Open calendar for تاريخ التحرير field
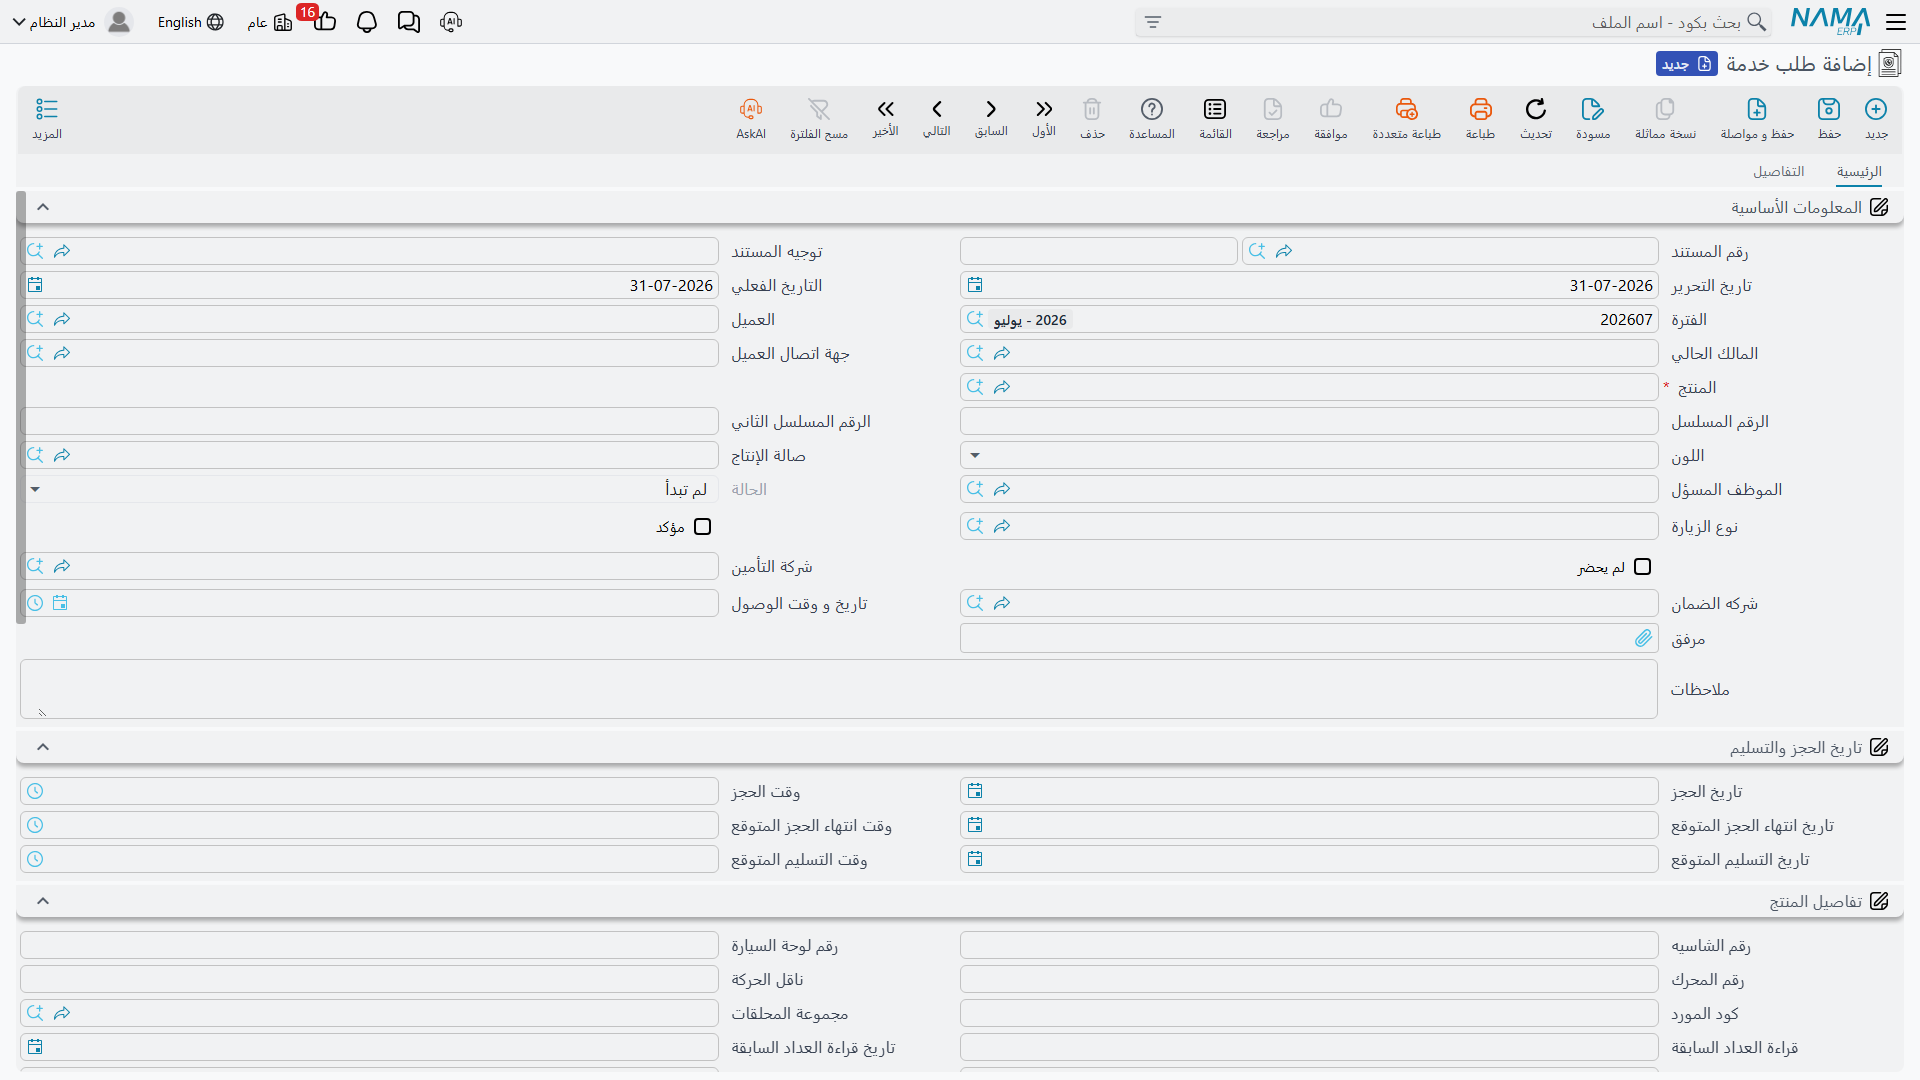This screenshot has height=1080, width=1920. [975, 285]
